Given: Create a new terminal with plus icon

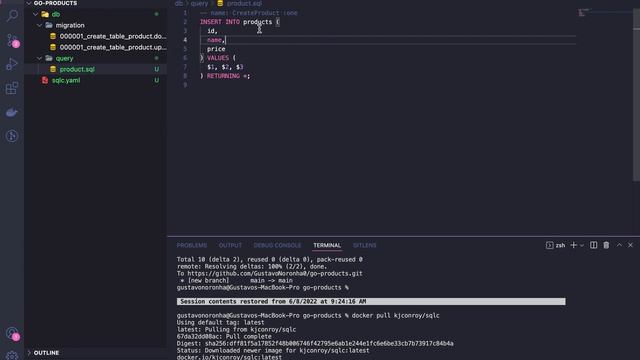Looking at the screenshot, I should pyautogui.click(x=573, y=245).
